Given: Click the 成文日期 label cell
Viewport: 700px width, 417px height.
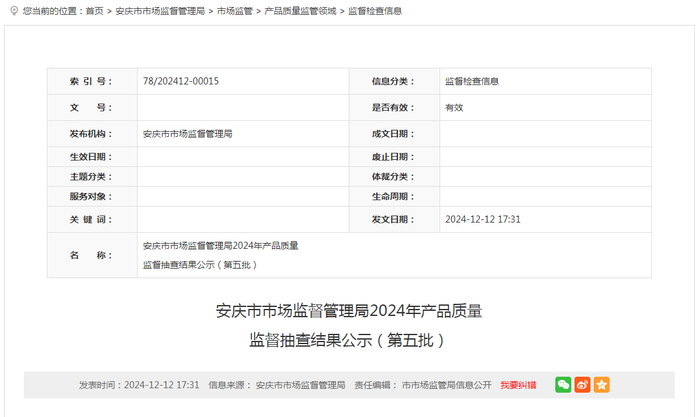Looking at the screenshot, I should point(395,134).
